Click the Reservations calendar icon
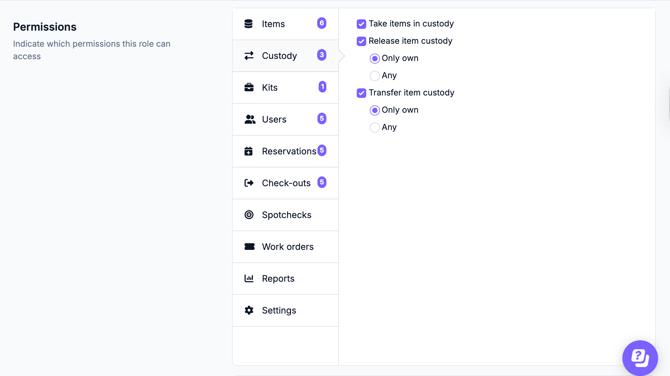Image resolution: width=670 pixels, height=376 pixels. [x=248, y=151]
